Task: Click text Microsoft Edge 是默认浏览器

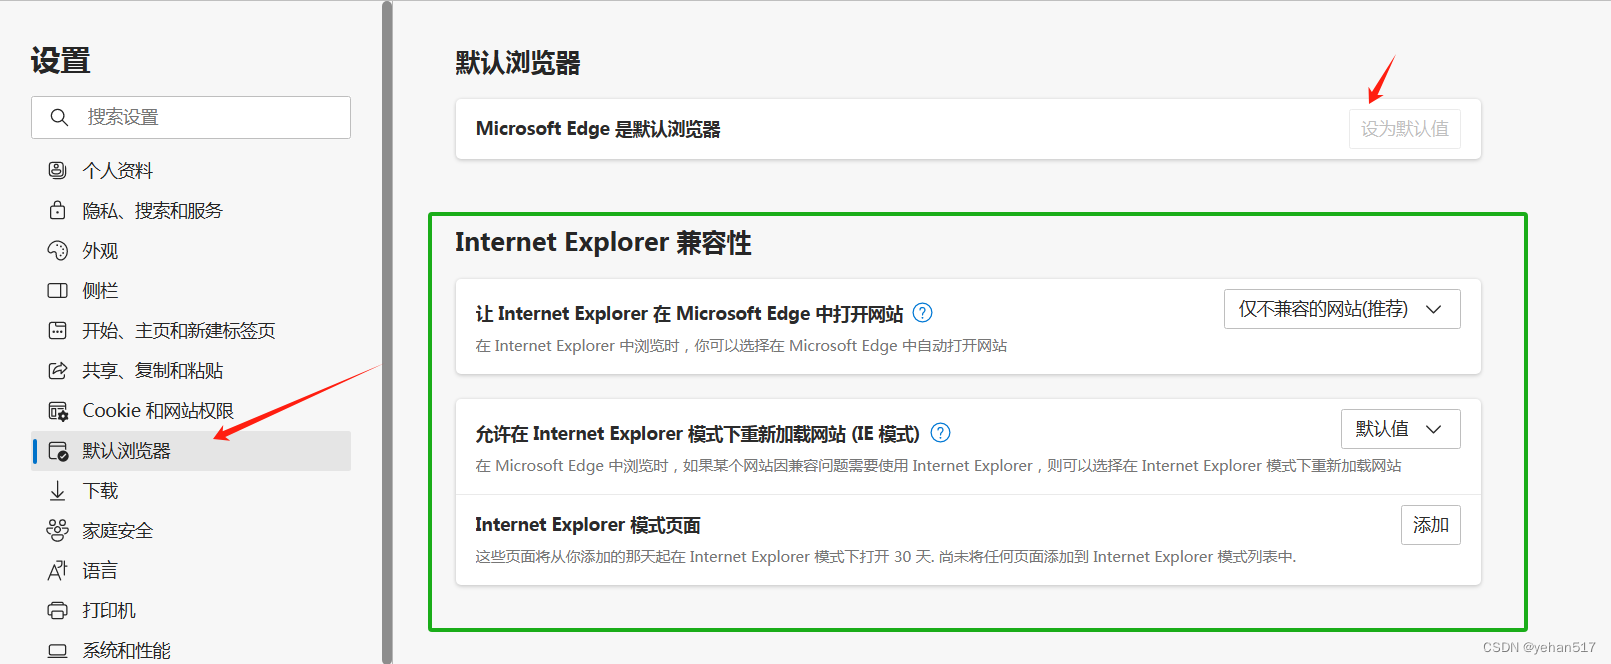Action: (x=598, y=129)
